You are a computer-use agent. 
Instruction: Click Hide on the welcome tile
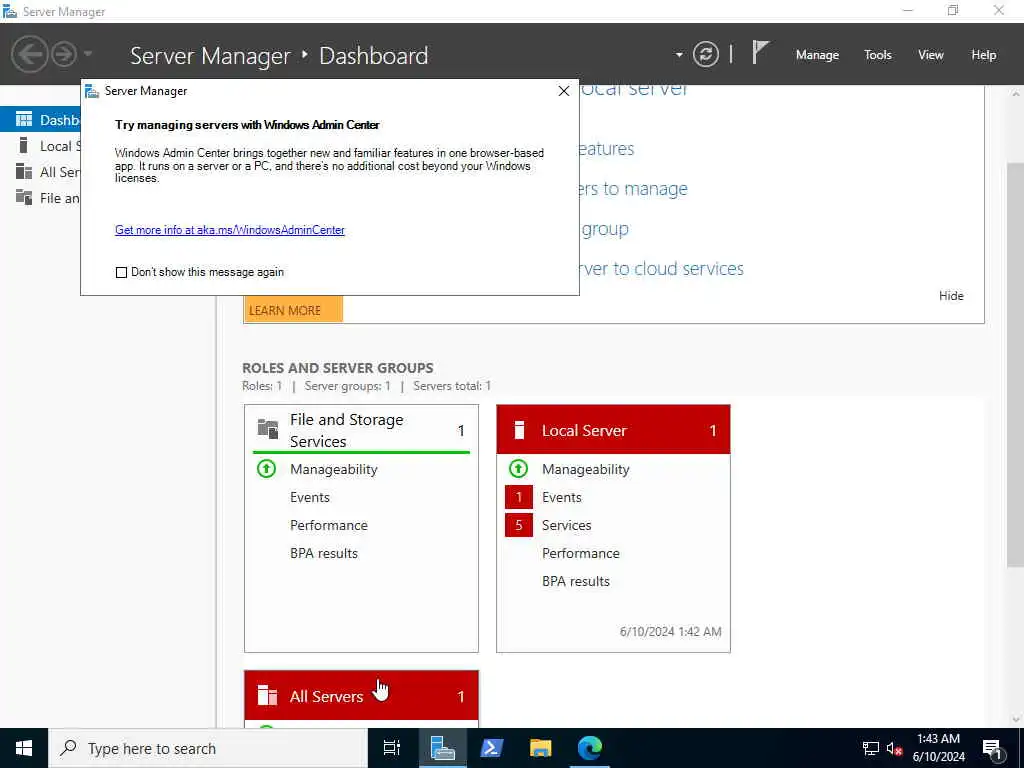951,296
